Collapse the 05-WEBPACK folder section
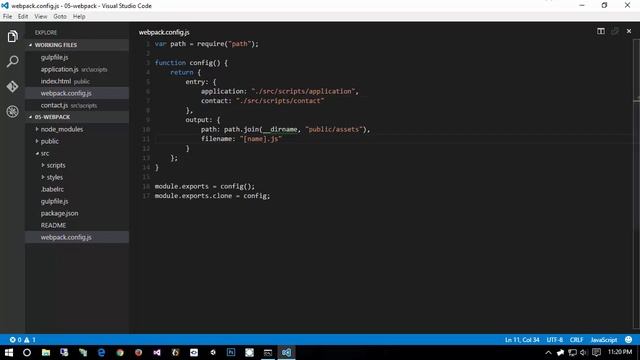Image resolution: width=640 pixels, height=360 pixels. pos(77,117)
